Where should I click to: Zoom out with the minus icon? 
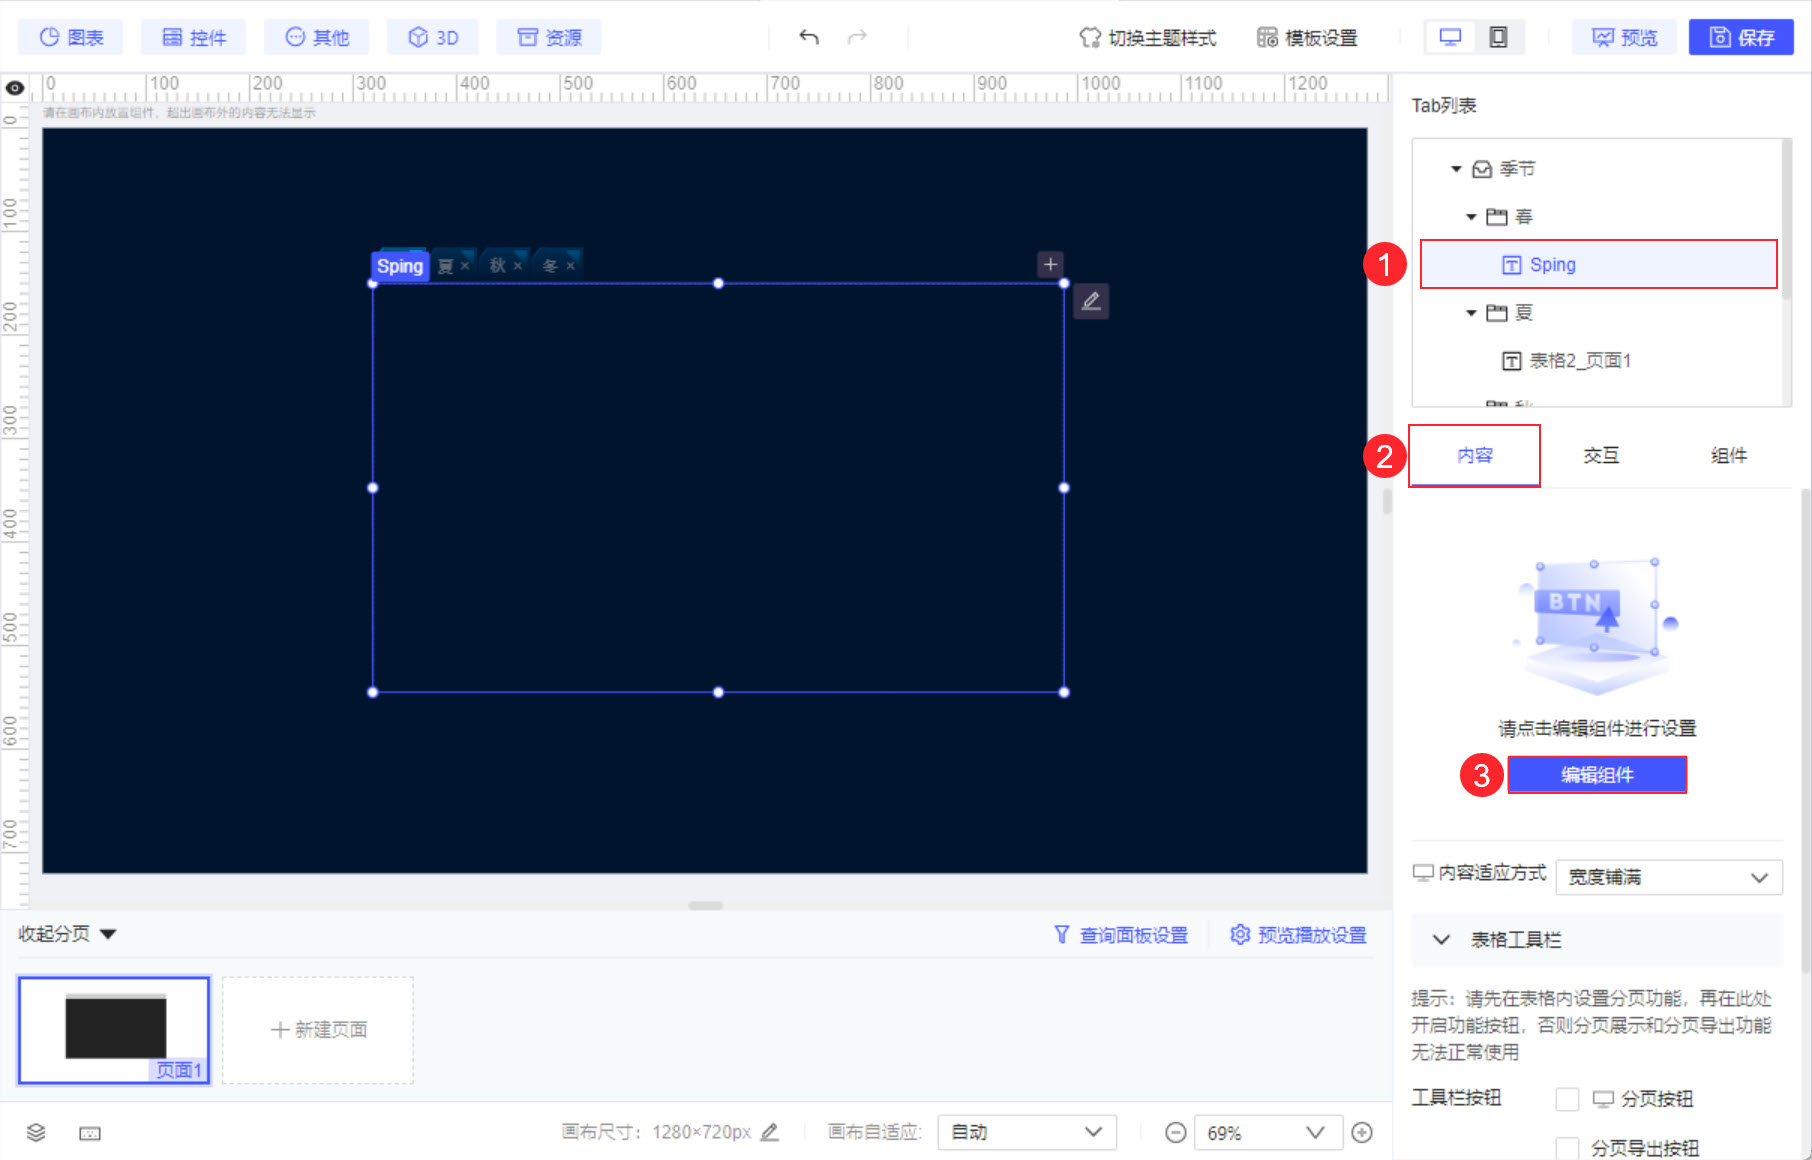point(1176,1132)
